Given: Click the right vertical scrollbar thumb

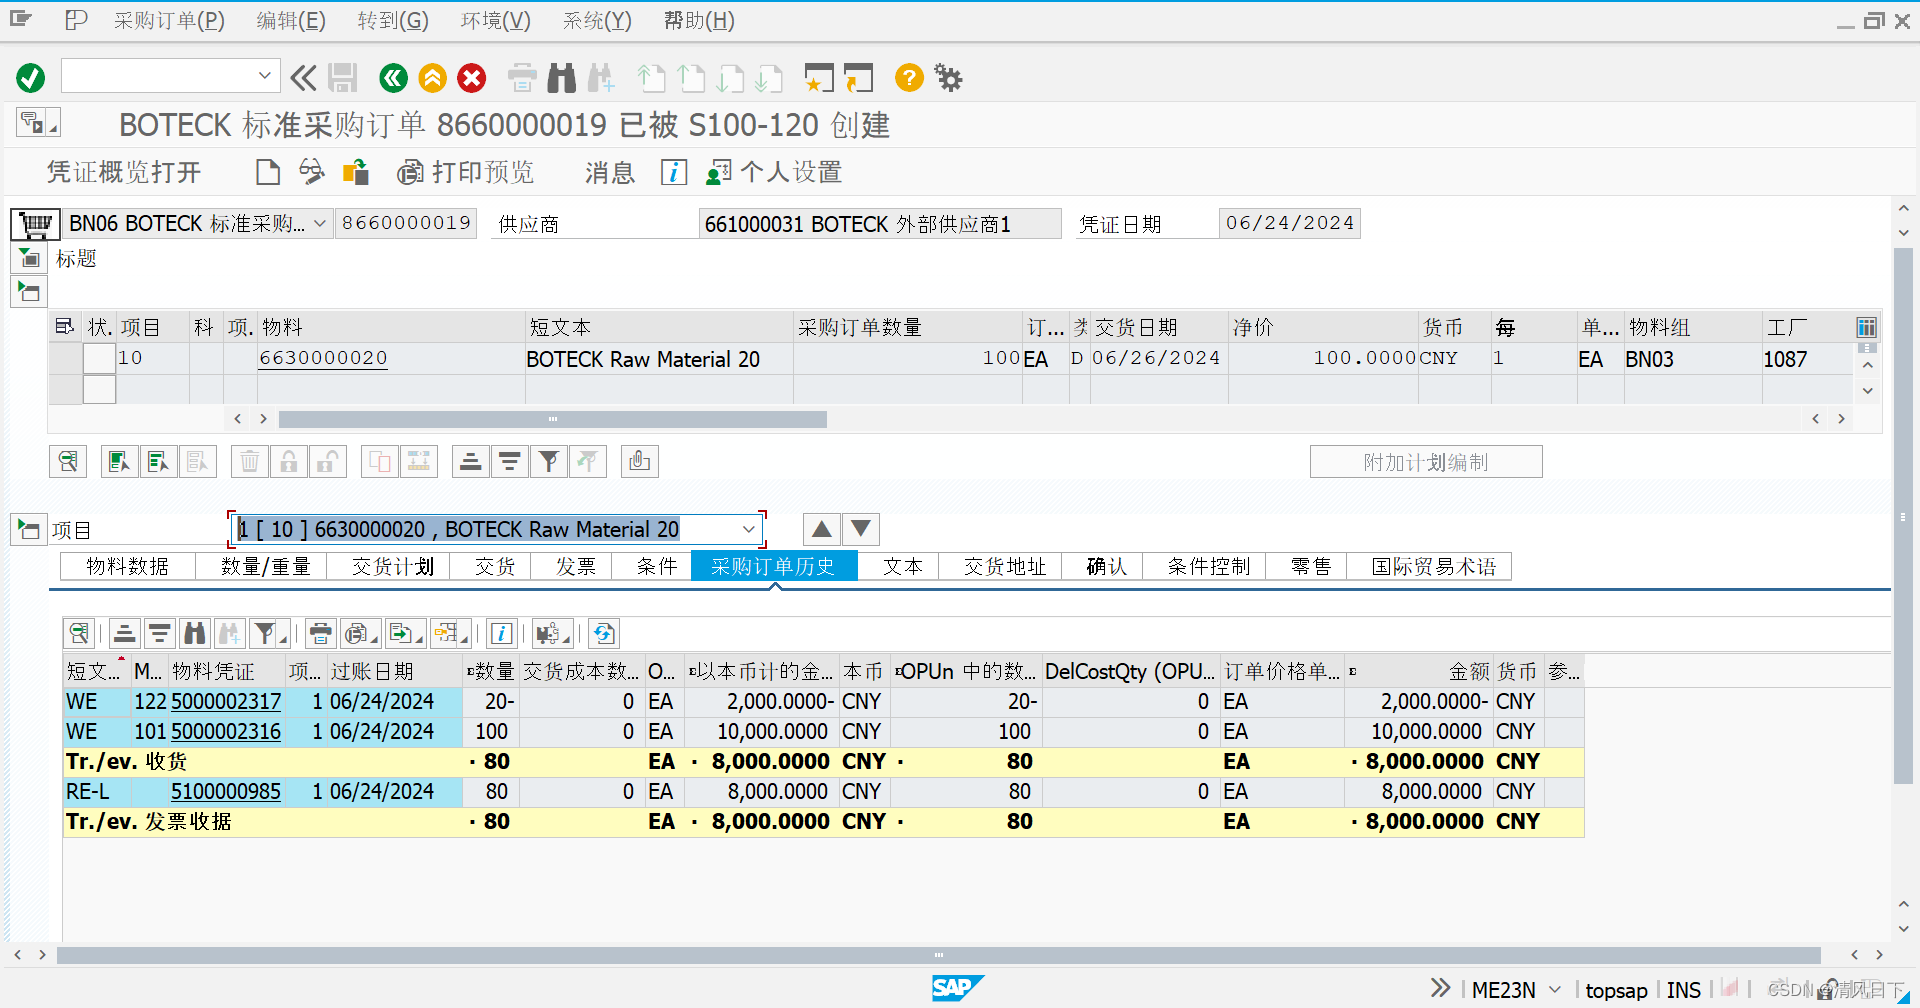Looking at the screenshot, I should click(1902, 516).
